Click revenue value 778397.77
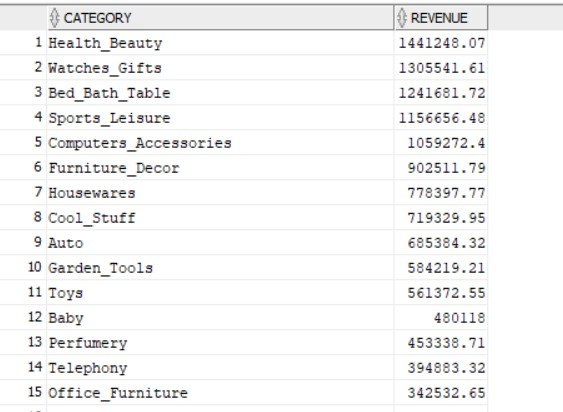This screenshot has height=412, width=563. click(446, 193)
